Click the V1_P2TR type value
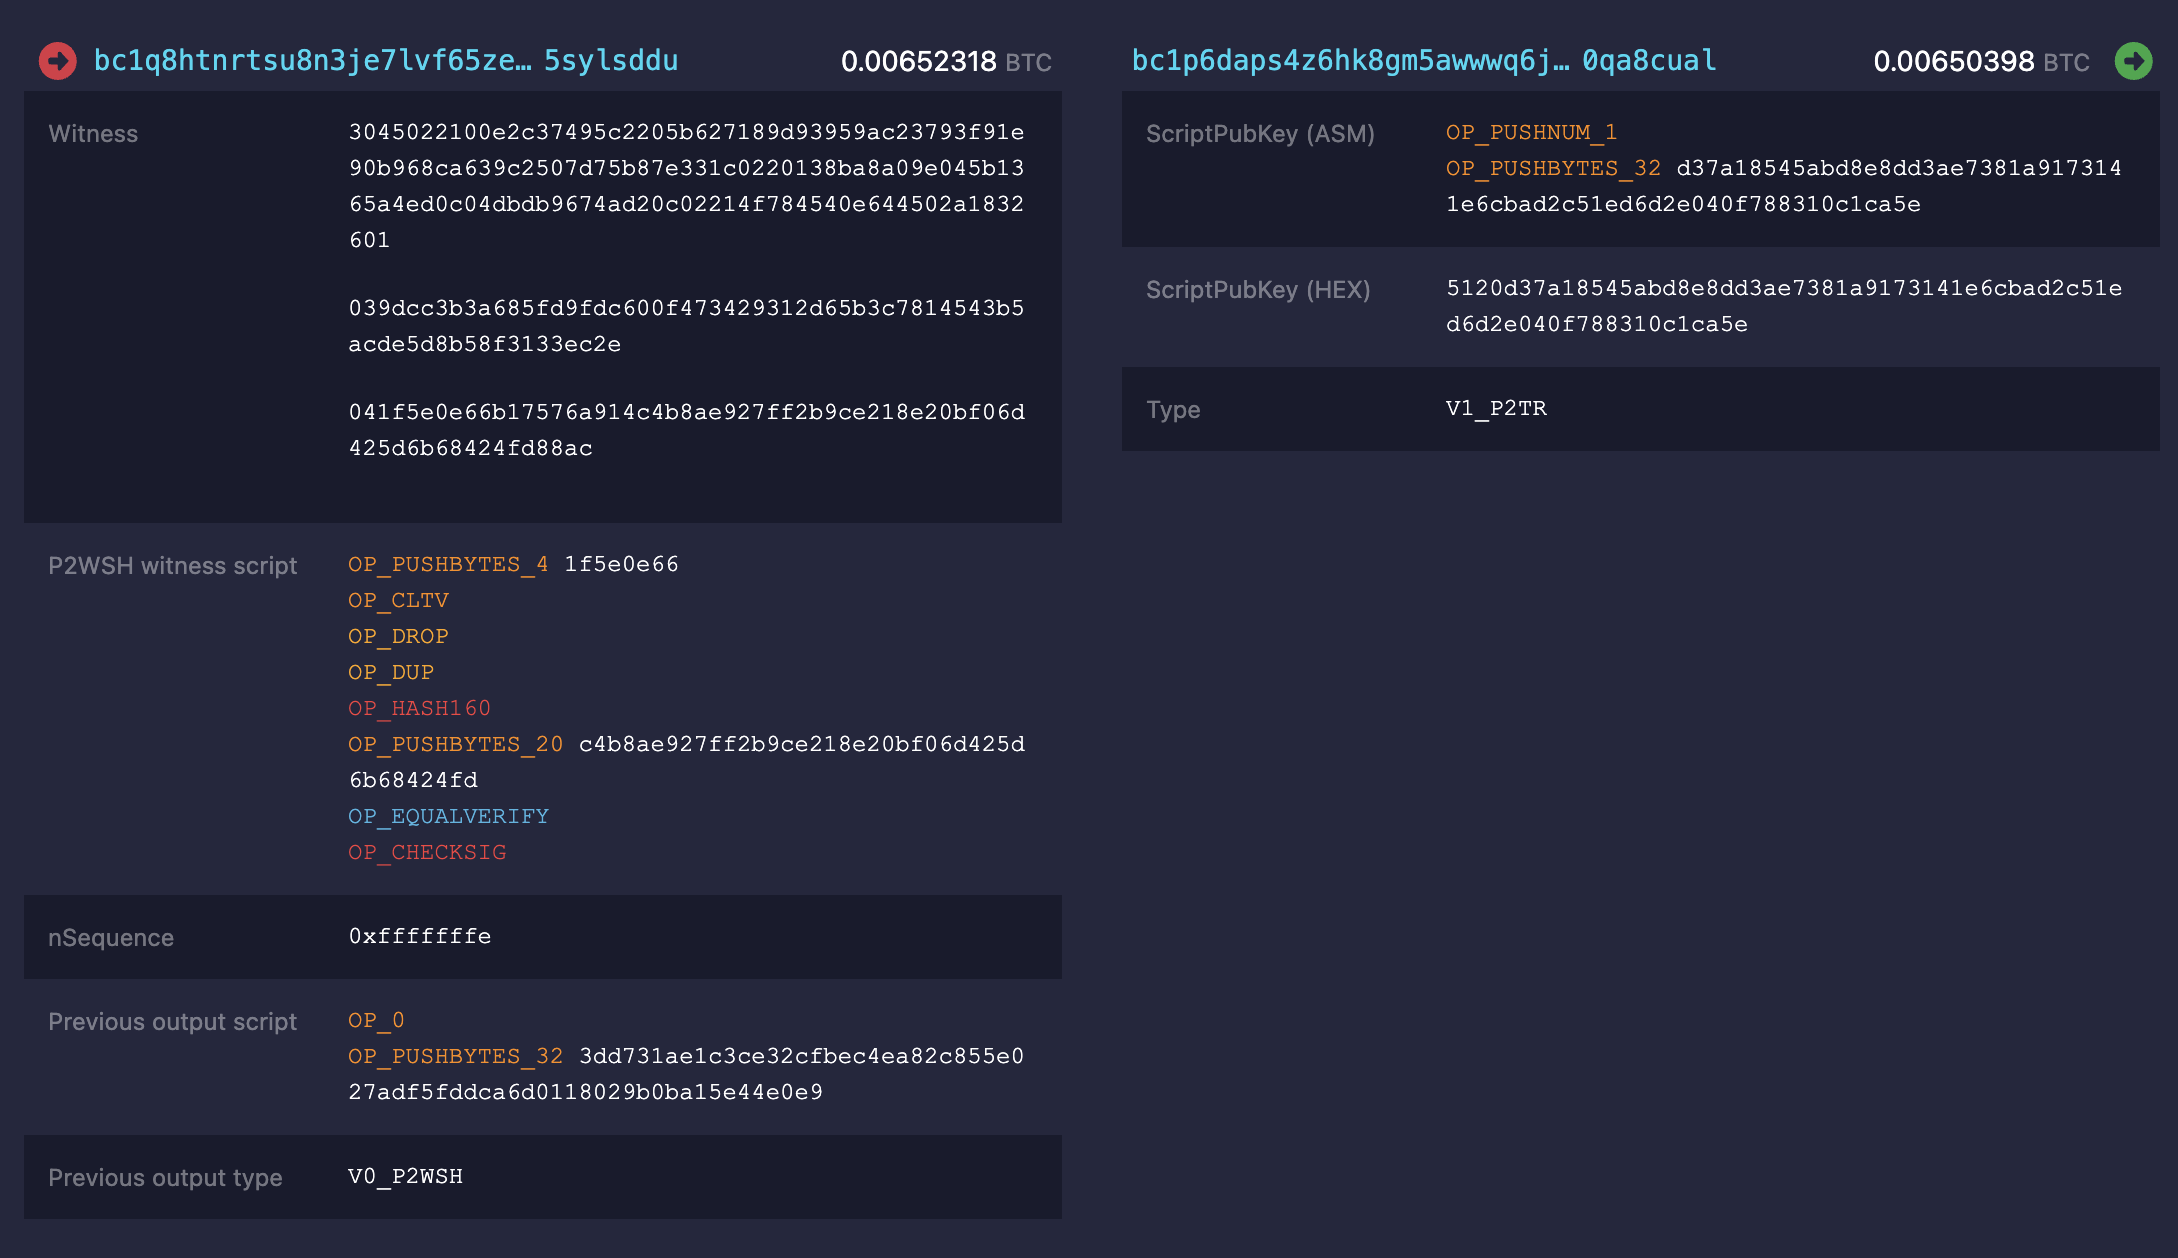The width and height of the screenshot is (2178, 1258). tap(1494, 409)
